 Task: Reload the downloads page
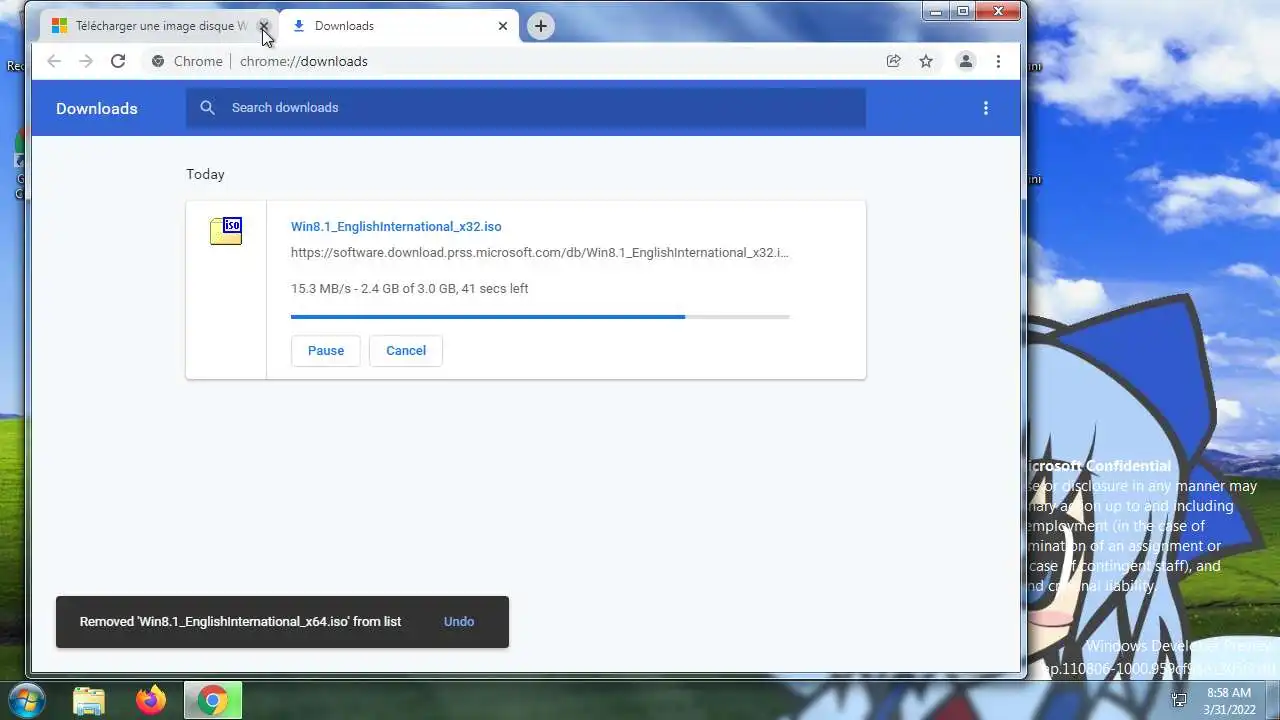click(118, 61)
